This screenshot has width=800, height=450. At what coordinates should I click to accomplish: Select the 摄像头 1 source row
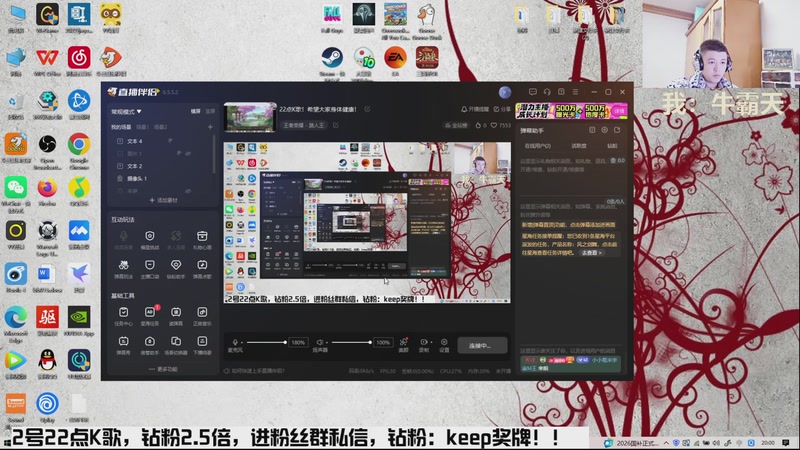[162, 179]
